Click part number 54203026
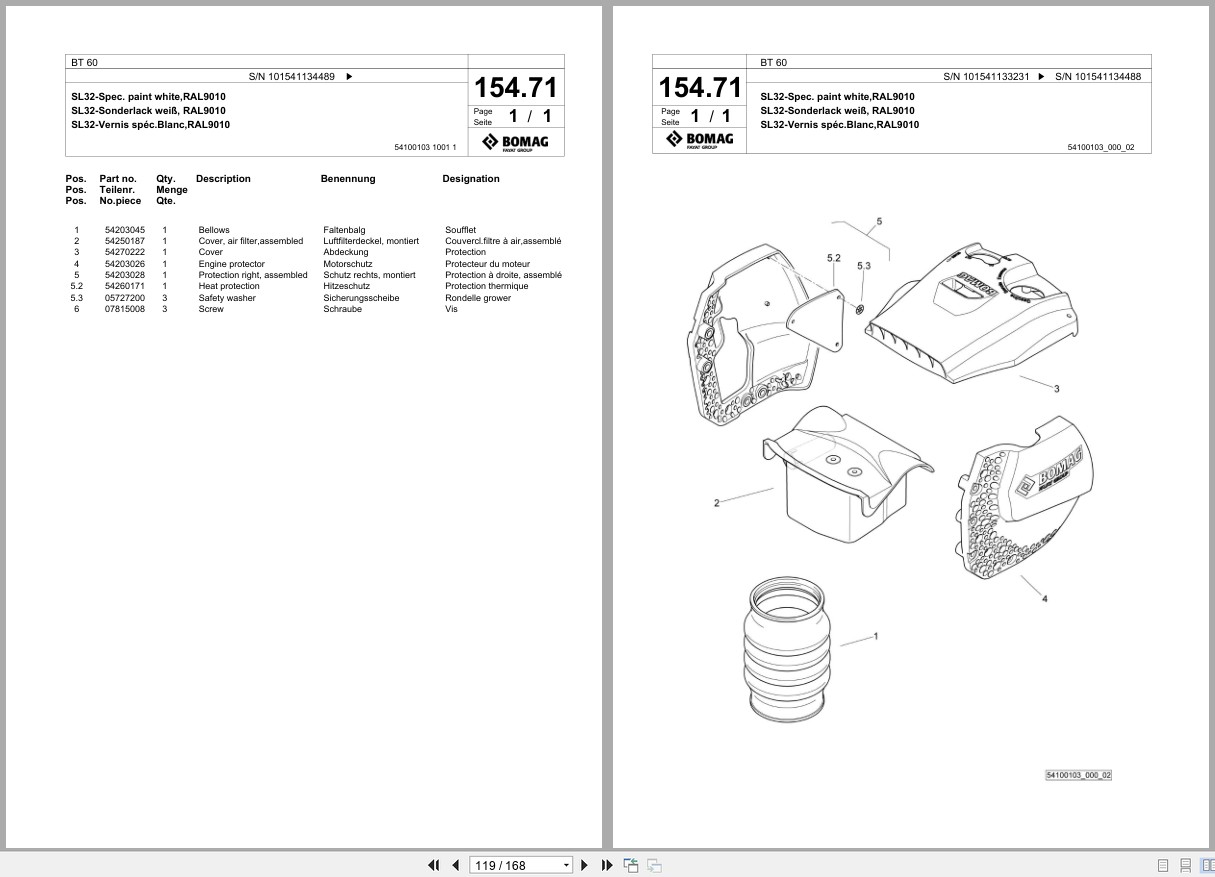The image size is (1215, 877). pyautogui.click(x=125, y=264)
